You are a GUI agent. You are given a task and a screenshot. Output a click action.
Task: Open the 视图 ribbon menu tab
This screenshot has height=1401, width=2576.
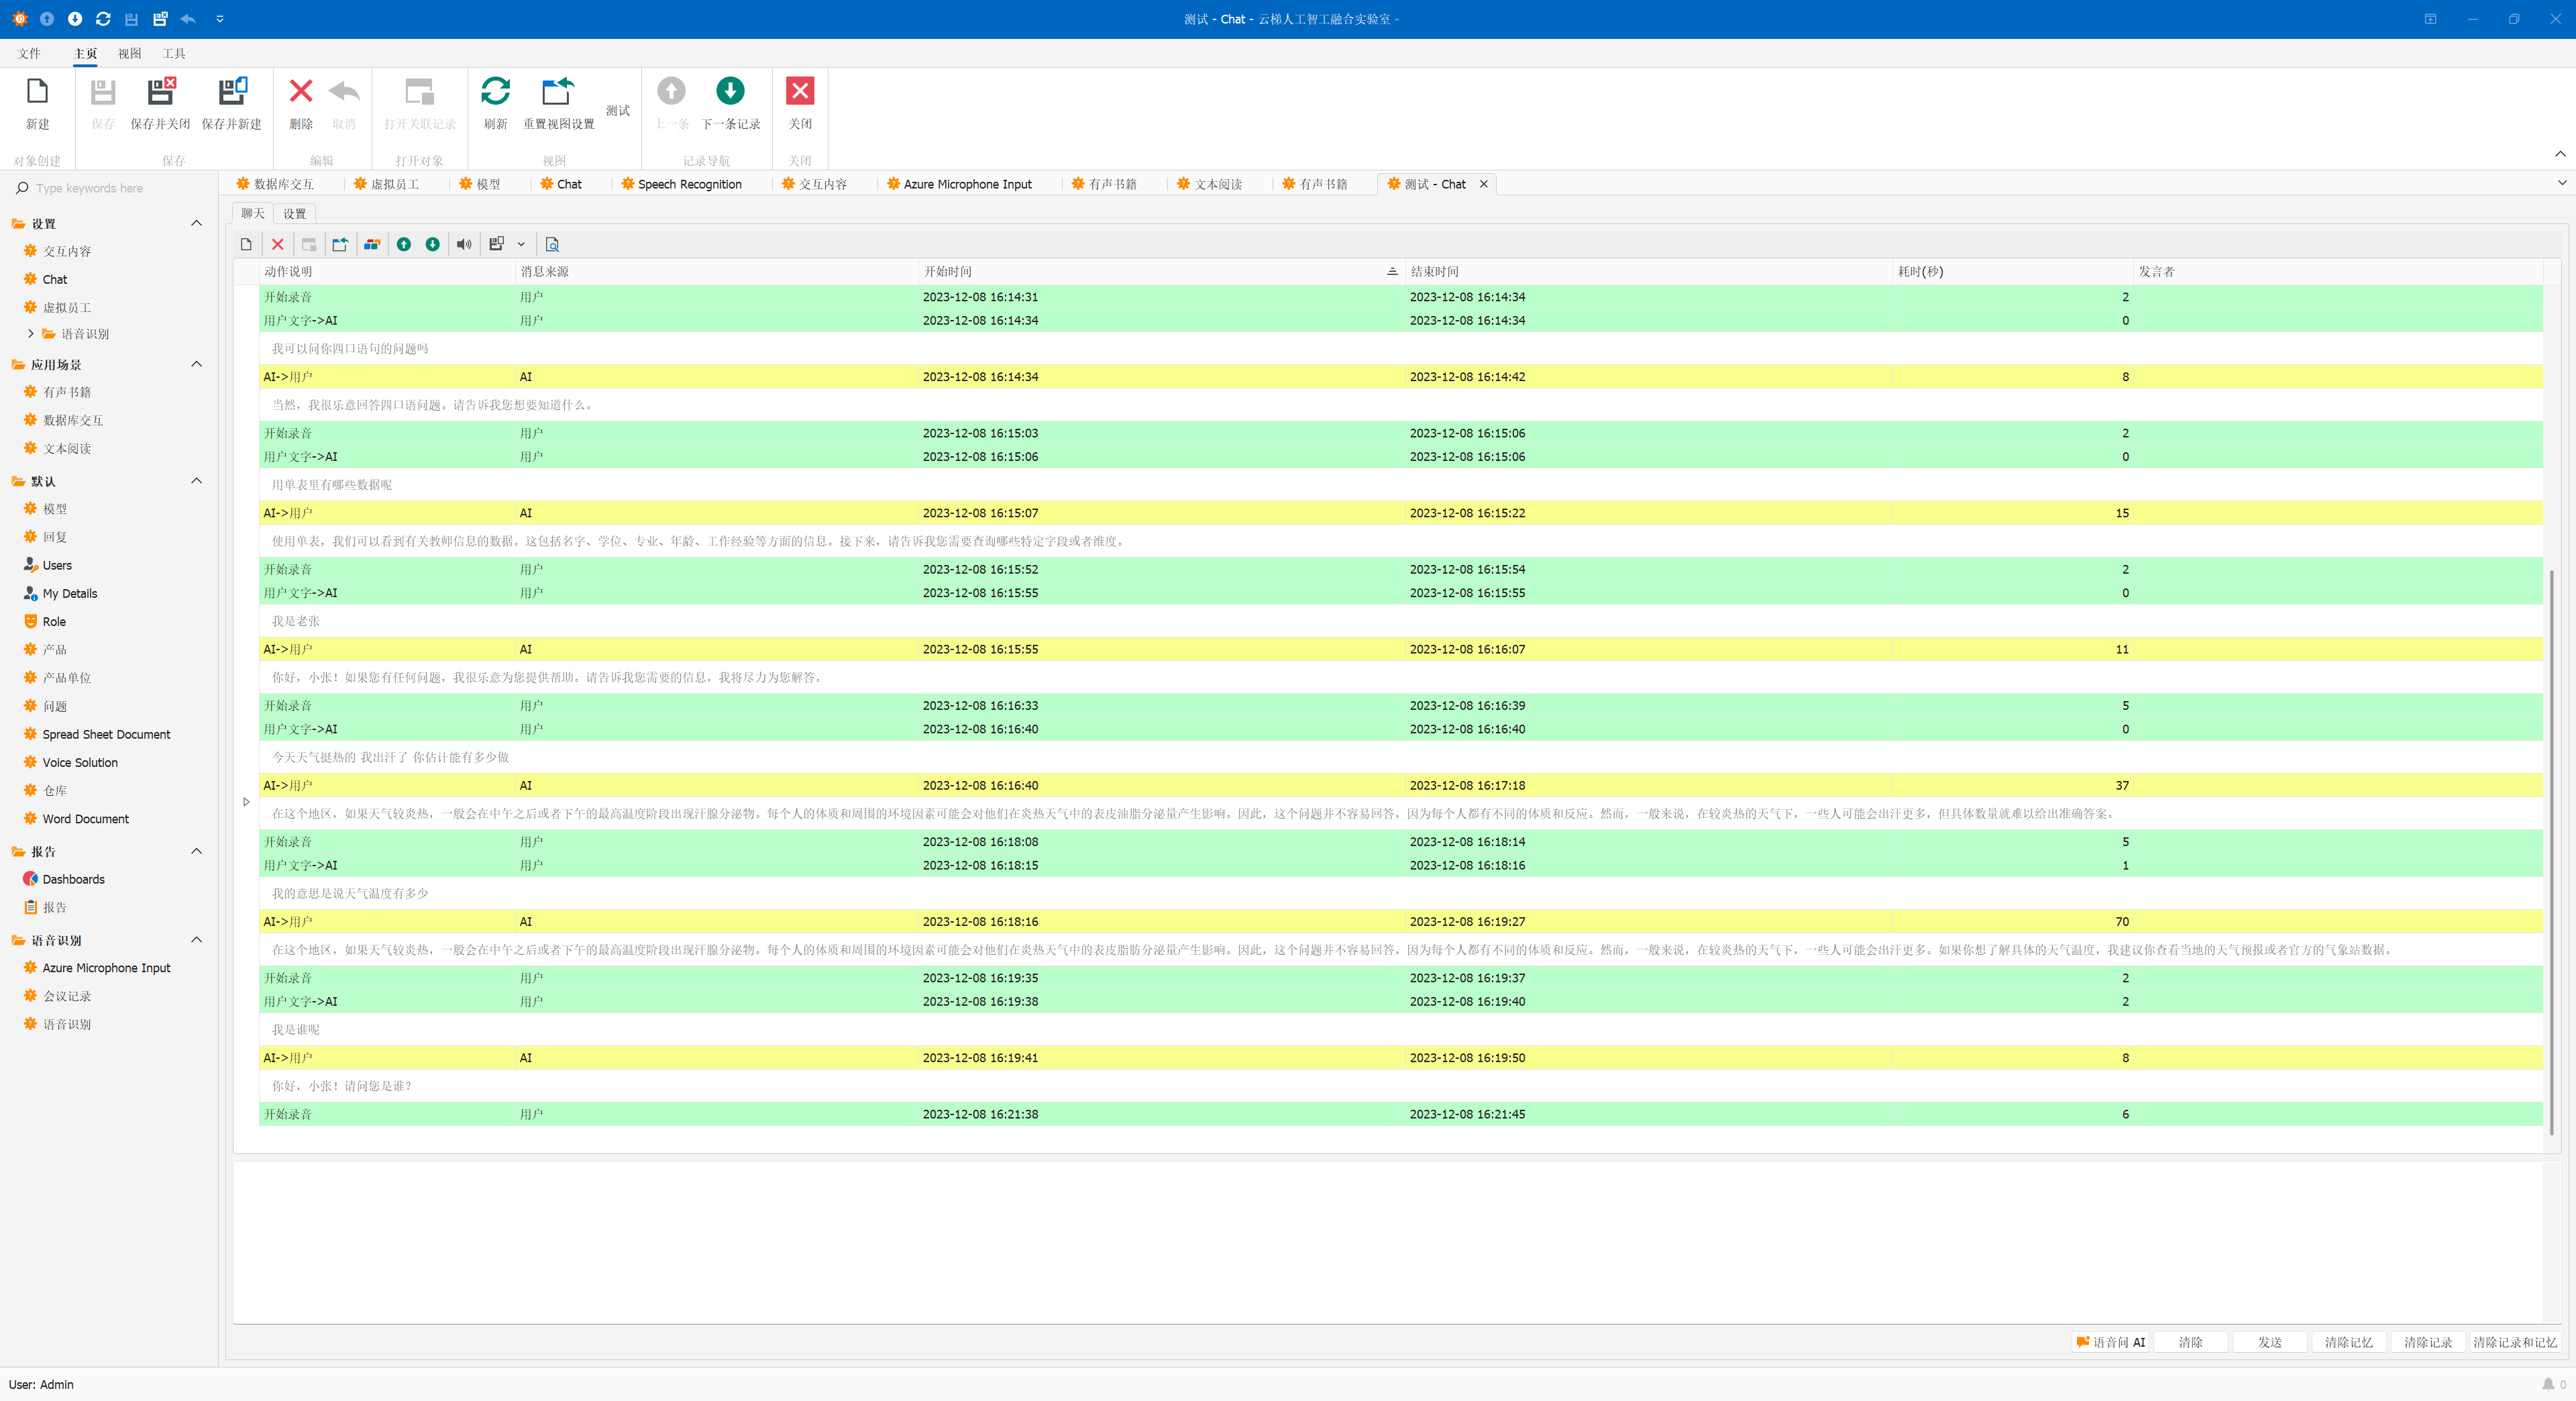129,53
